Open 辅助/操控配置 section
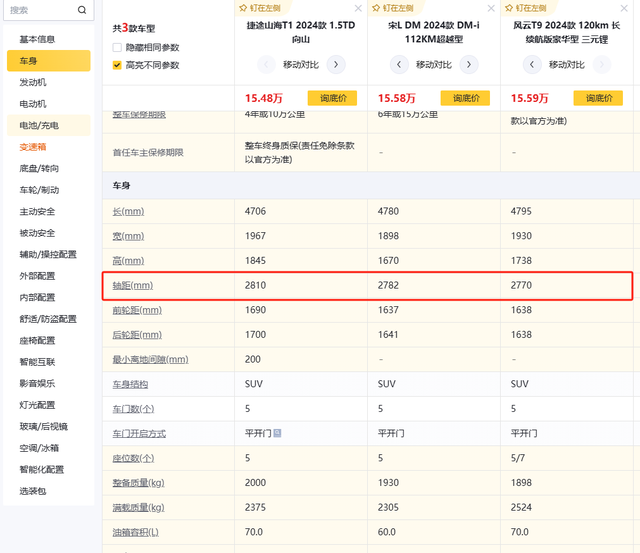The image size is (640, 553). coord(48,254)
